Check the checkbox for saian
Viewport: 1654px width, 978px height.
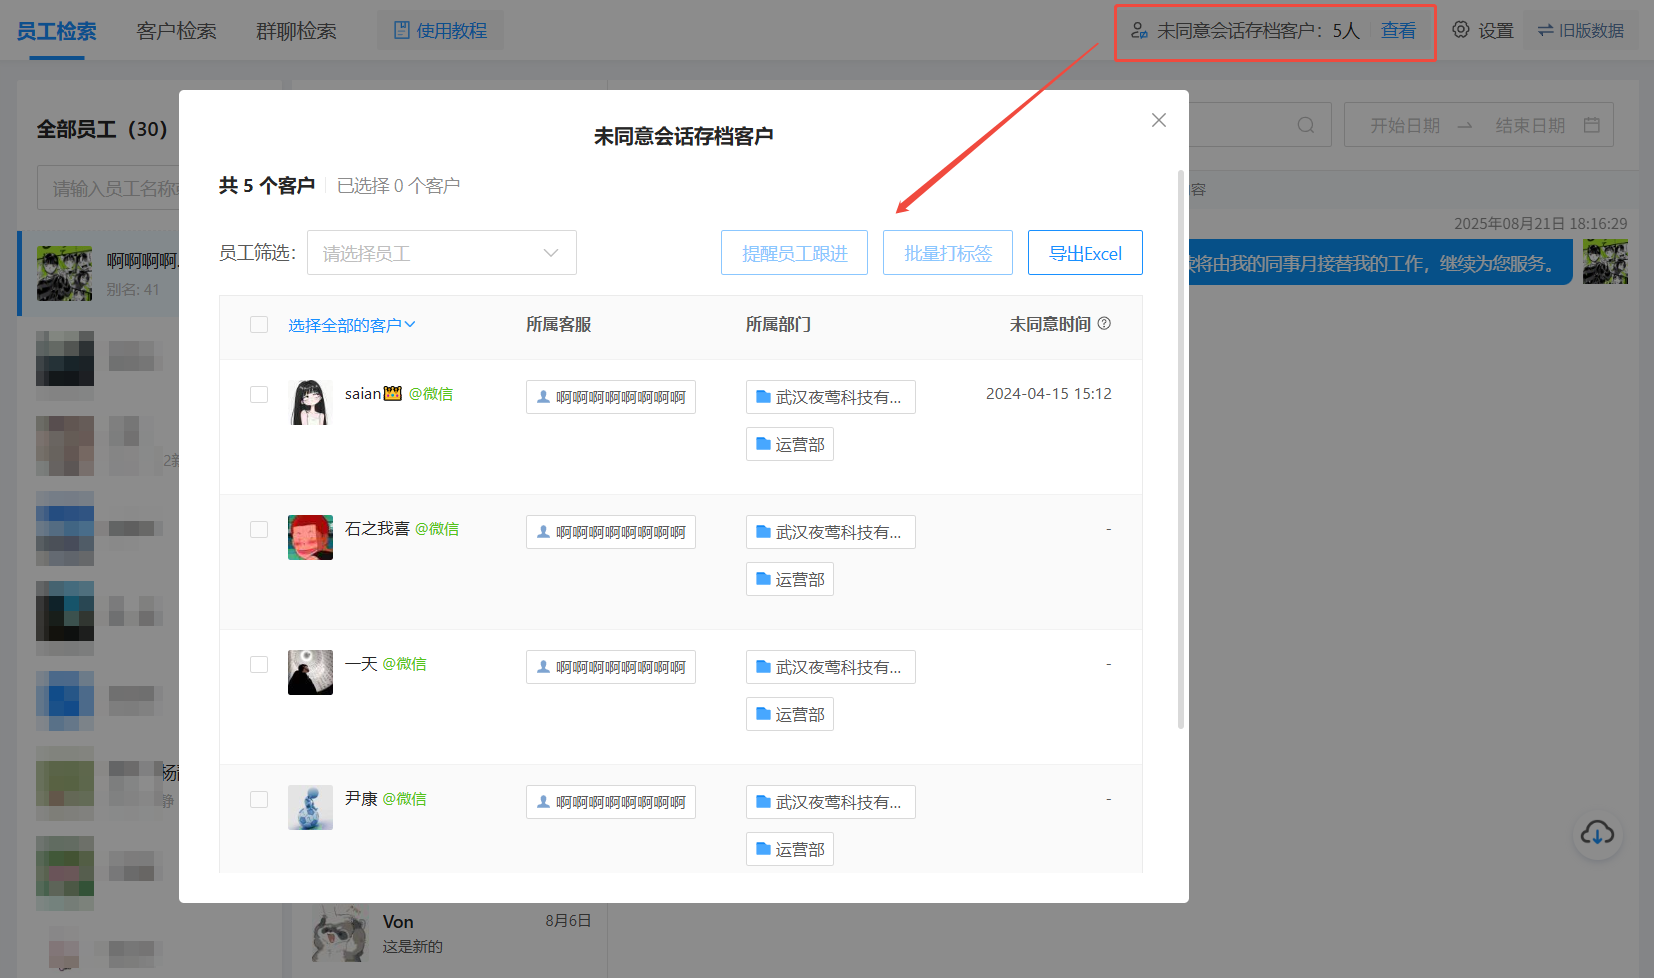[x=259, y=394]
